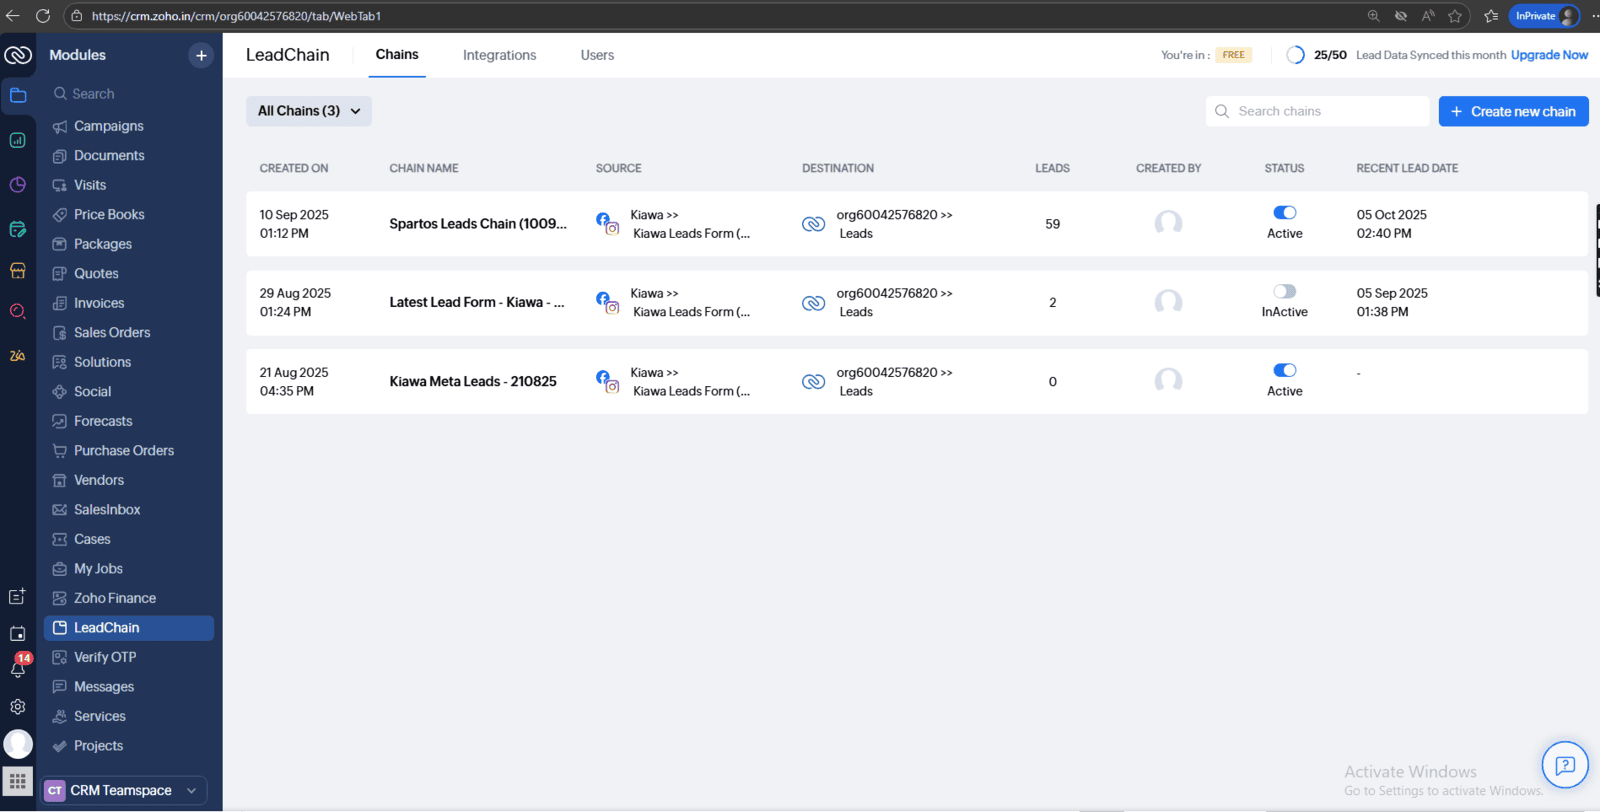Open the settings gear in left rail
The height and width of the screenshot is (812, 1600).
(18, 707)
